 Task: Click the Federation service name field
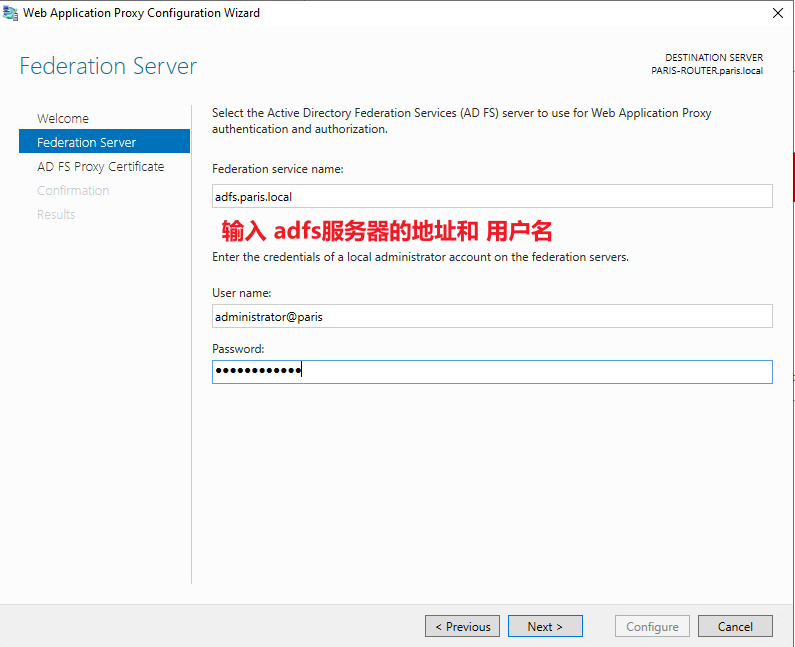pos(492,196)
